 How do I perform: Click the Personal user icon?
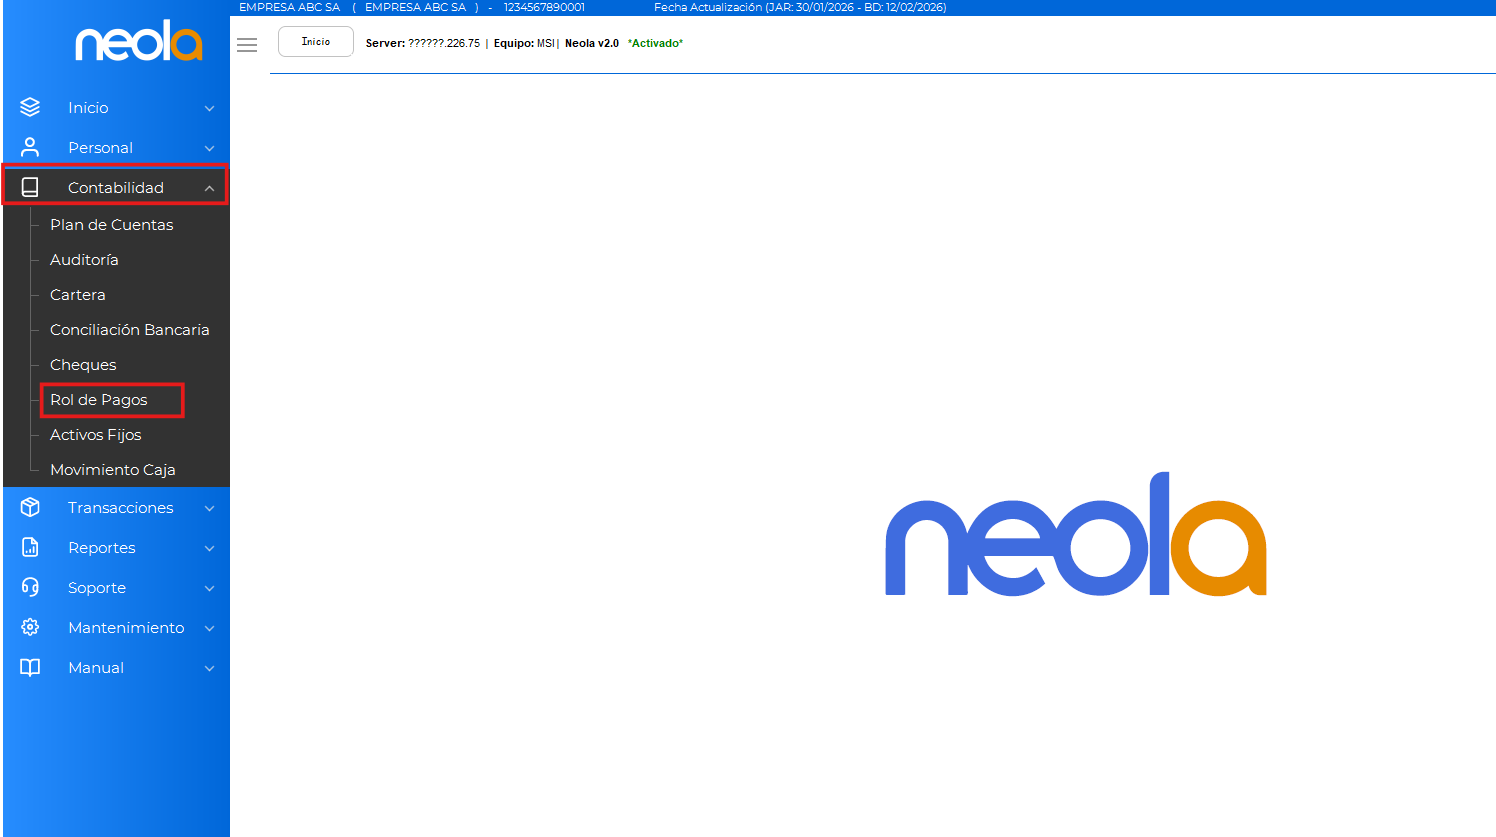click(30, 147)
